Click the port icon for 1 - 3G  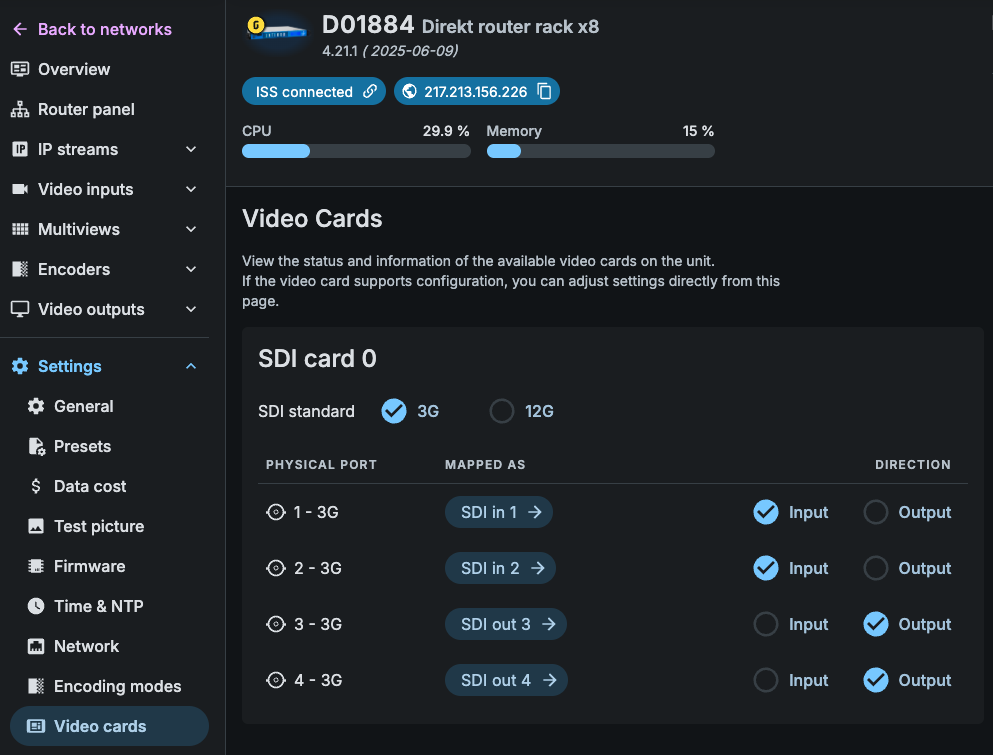tap(275, 512)
